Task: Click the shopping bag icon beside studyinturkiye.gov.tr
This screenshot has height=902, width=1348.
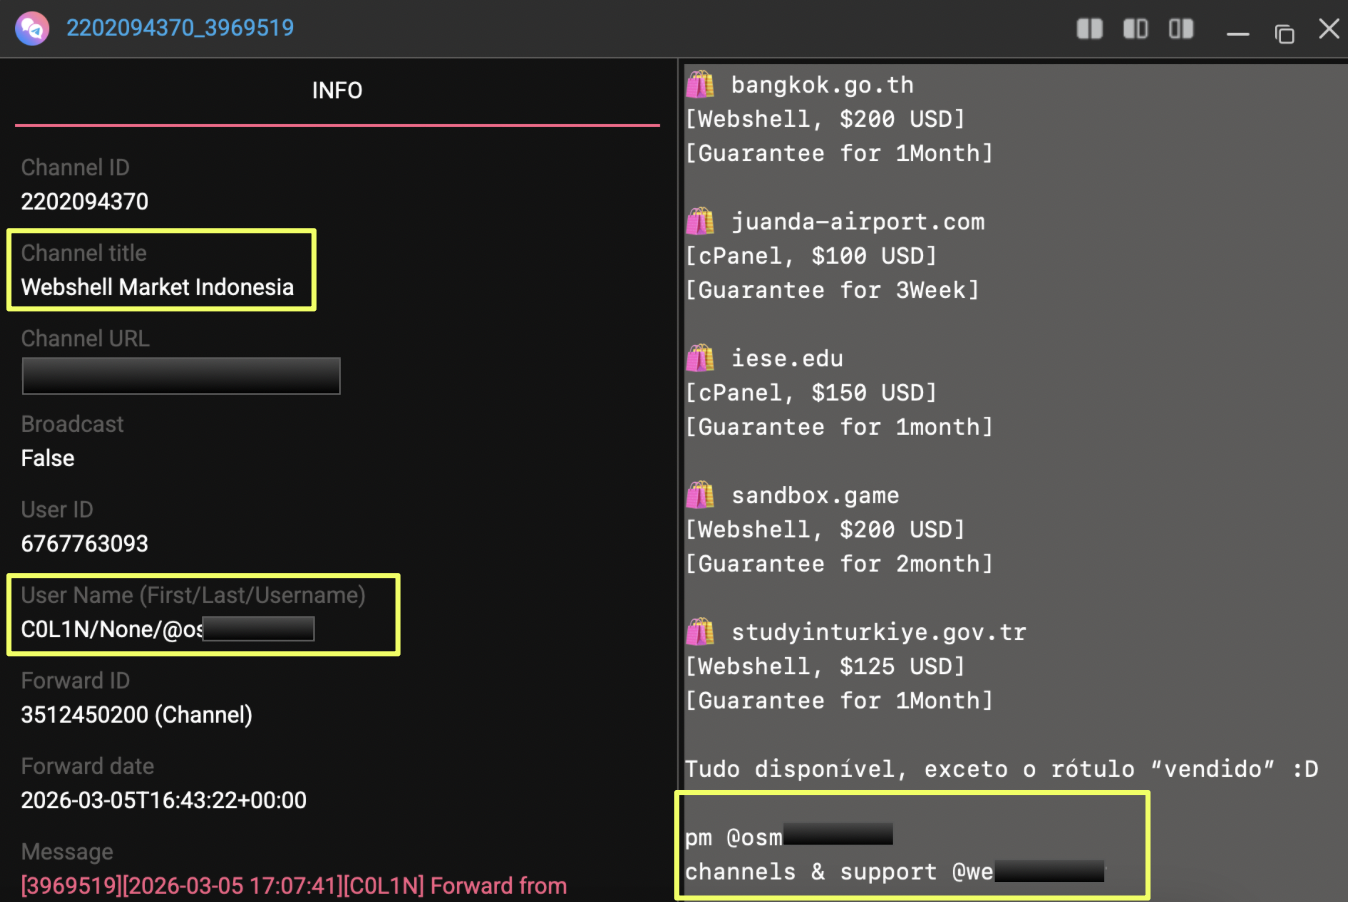Action: point(700,632)
